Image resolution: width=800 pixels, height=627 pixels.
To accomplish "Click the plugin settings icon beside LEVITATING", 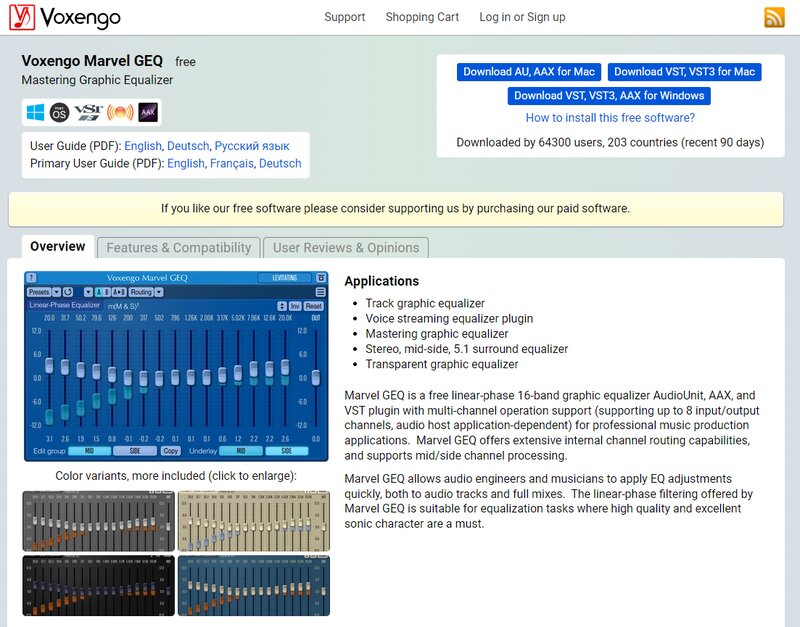I will pos(321,278).
